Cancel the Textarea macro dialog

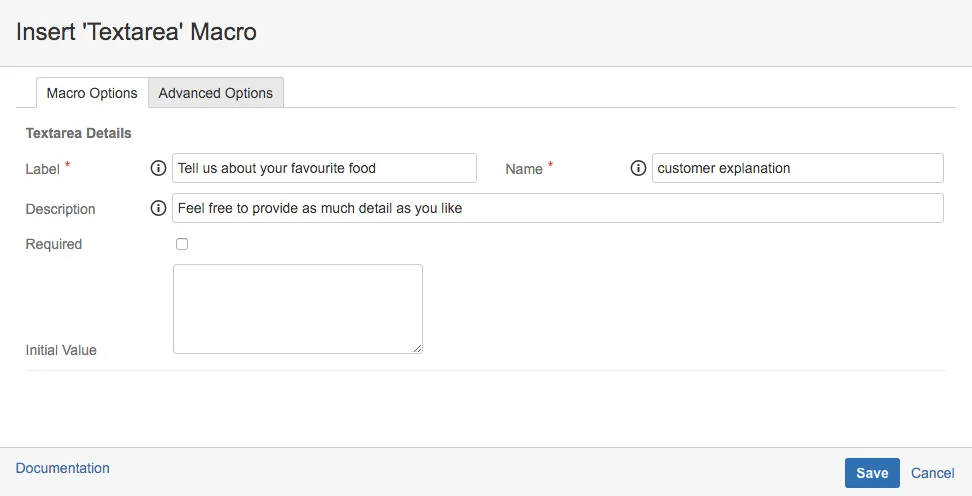pos(932,473)
